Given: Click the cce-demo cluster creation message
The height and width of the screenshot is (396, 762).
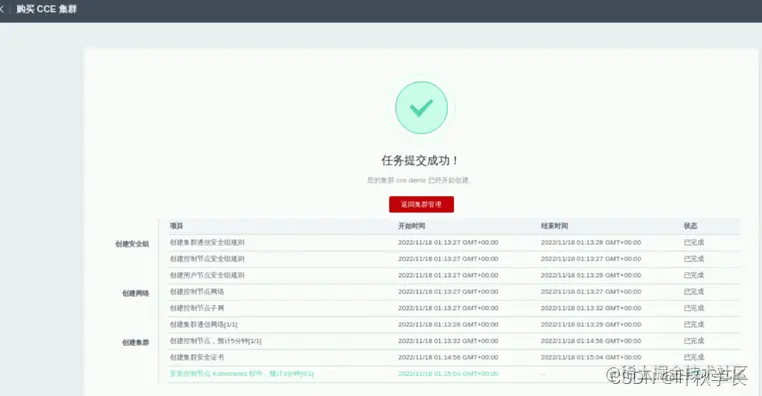Looking at the screenshot, I should (419, 180).
